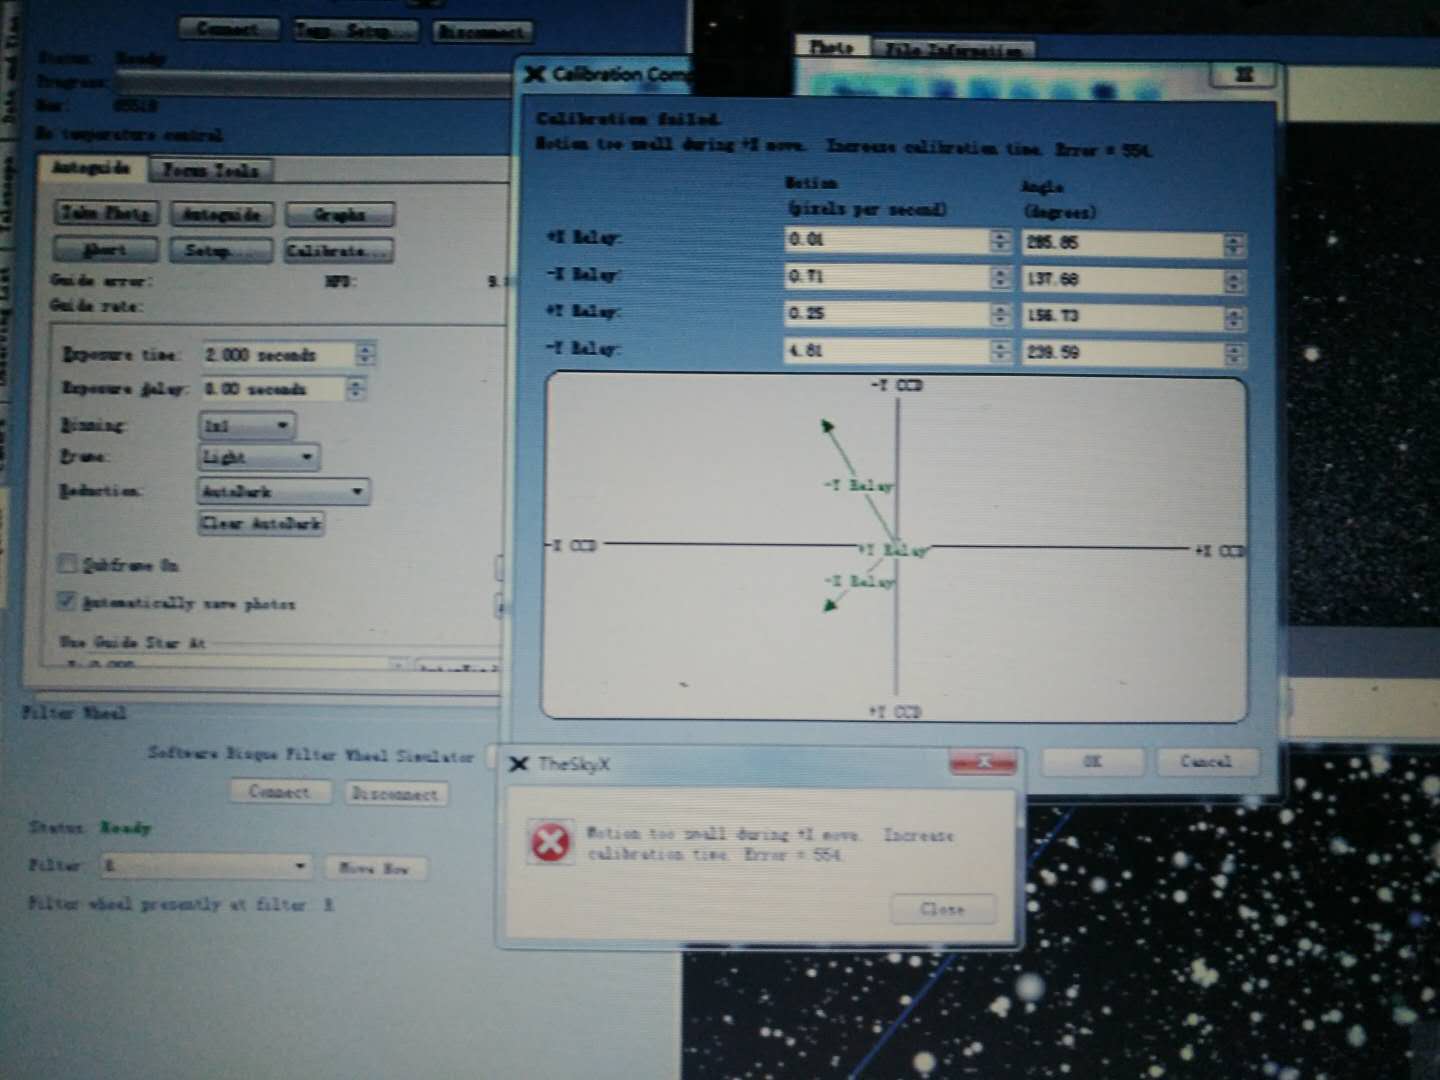Click OK in Calibration dialog
Image resolution: width=1440 pixels, height=1080 pixels.
tap(1093, 761)
